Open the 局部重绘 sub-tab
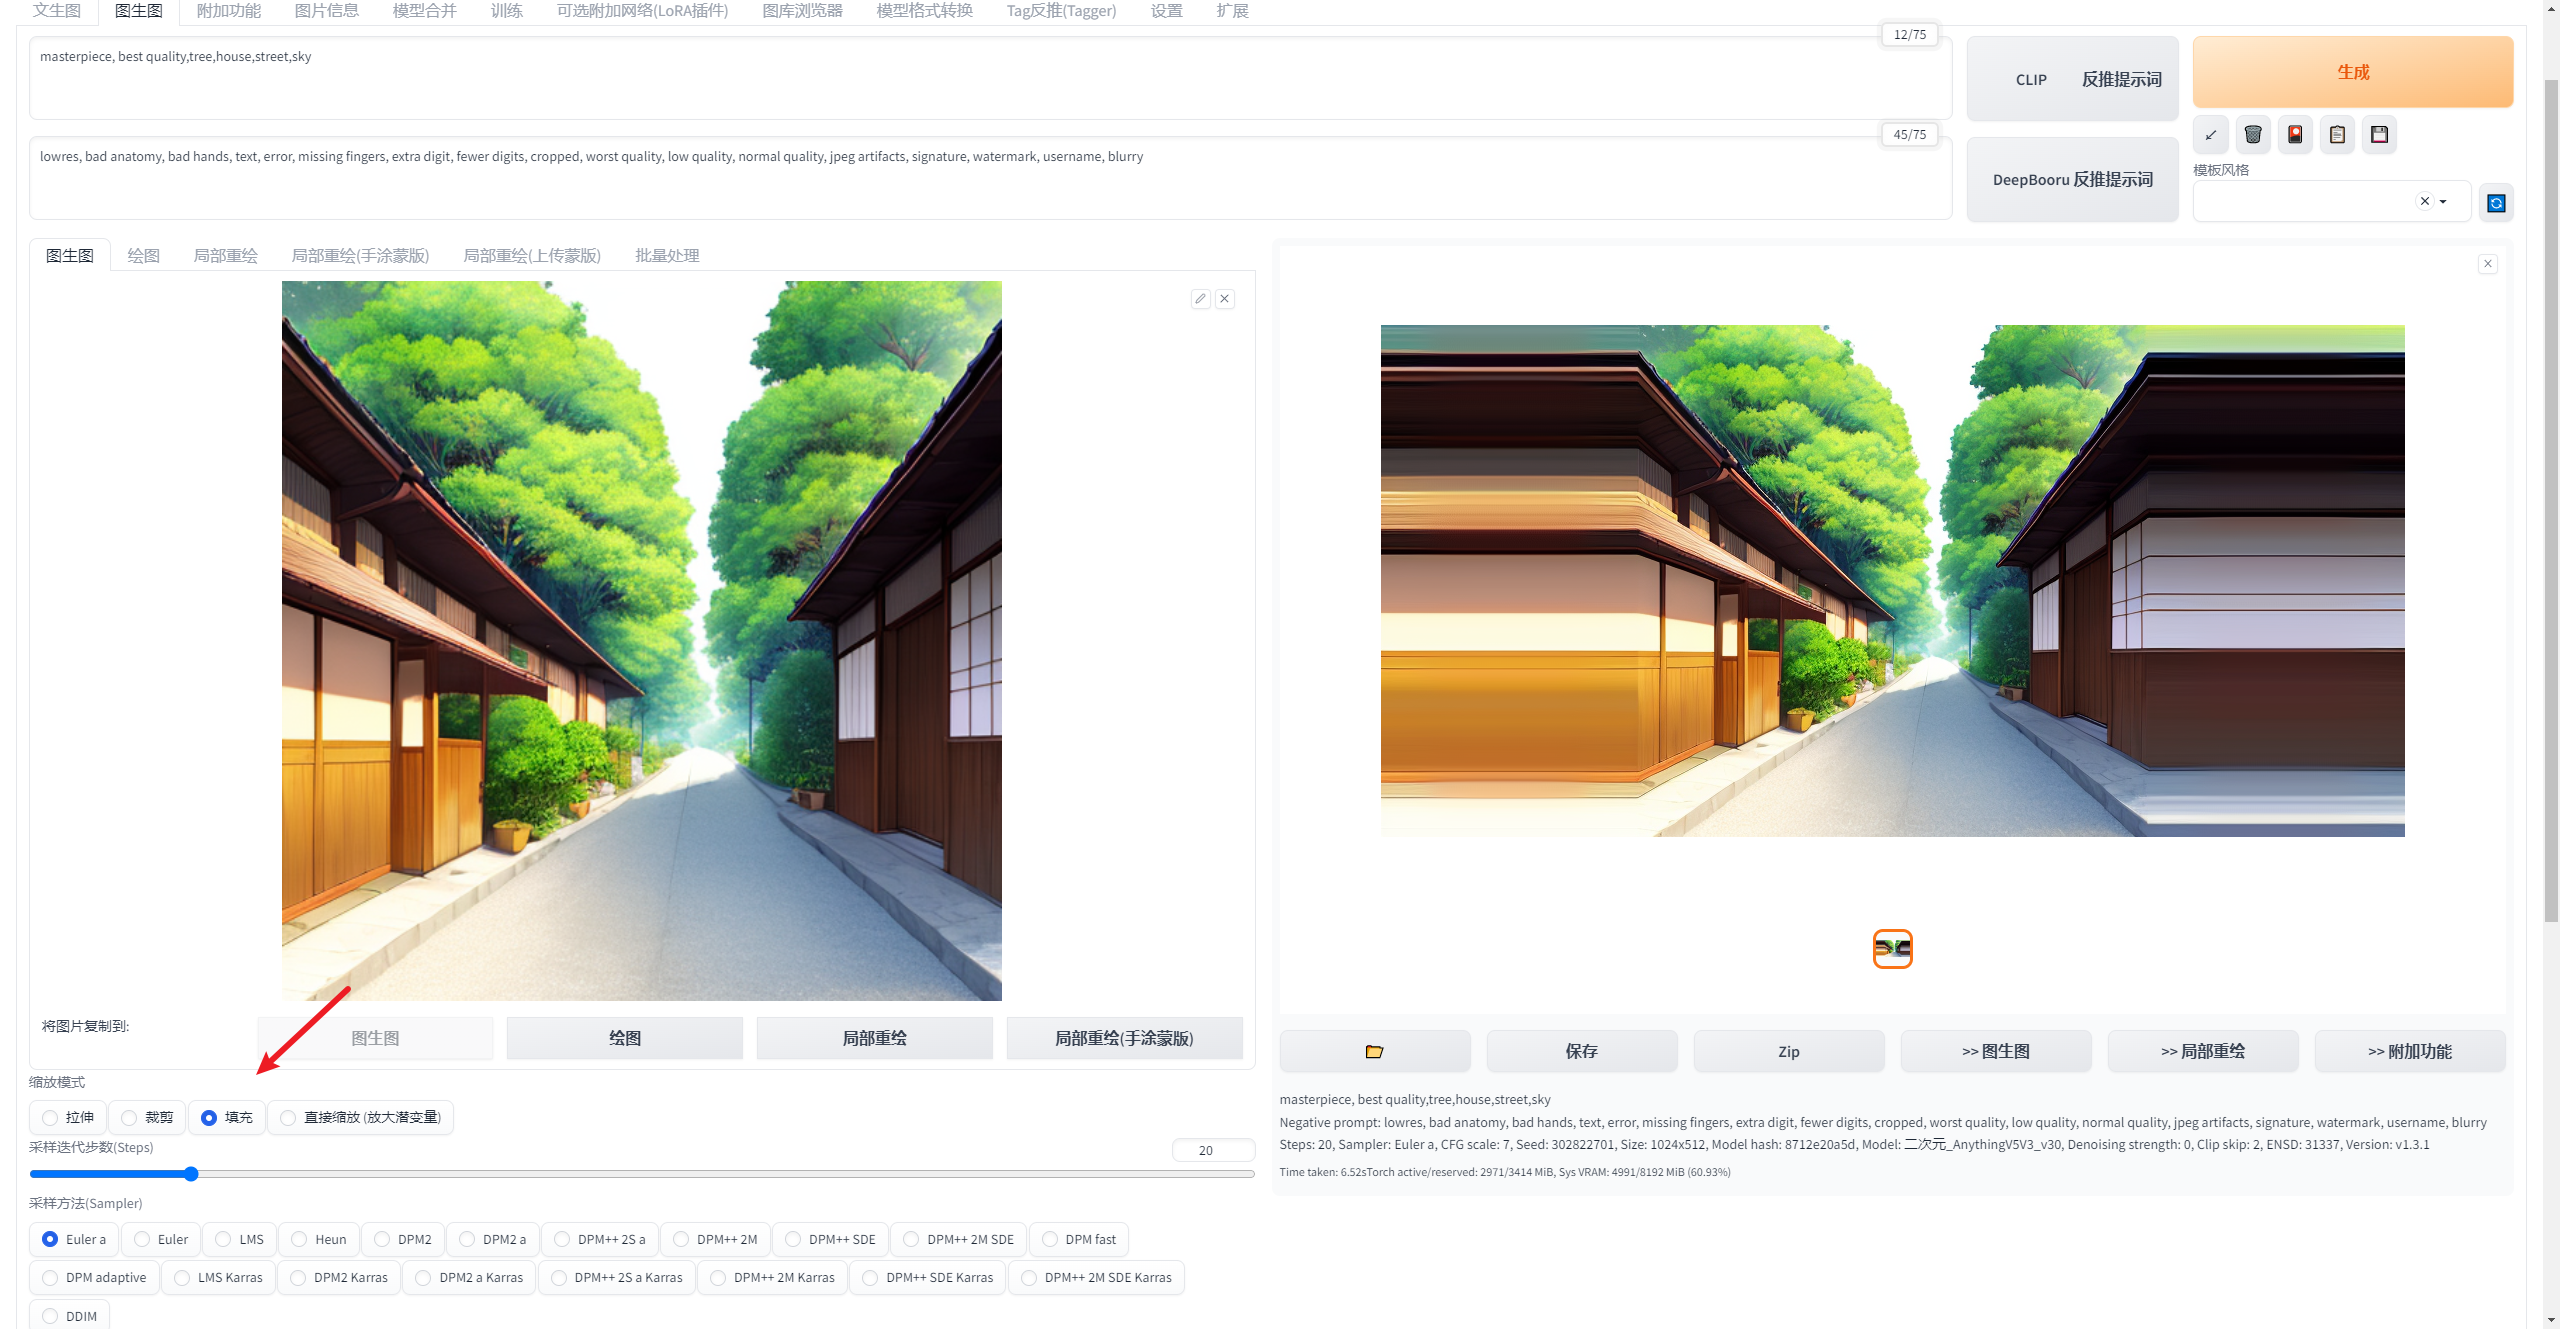Screen dimensions: 2560x1329 (225, 255)
